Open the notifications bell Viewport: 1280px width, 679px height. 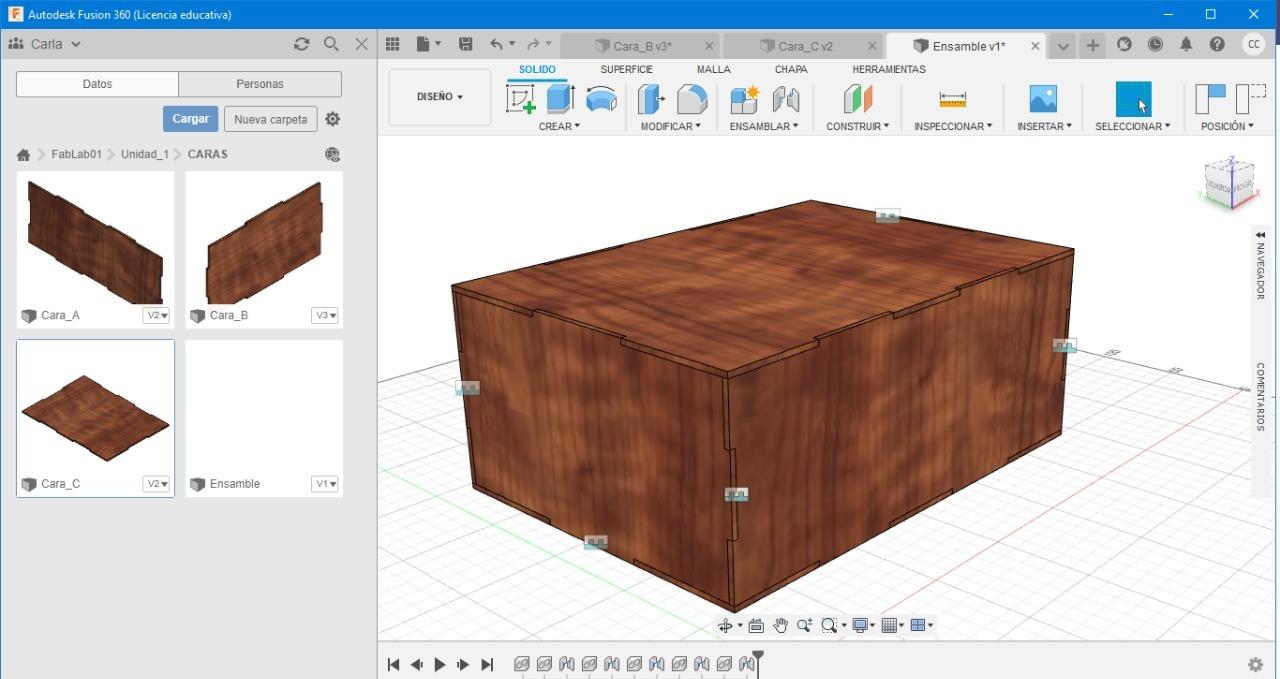point(1186,45)
